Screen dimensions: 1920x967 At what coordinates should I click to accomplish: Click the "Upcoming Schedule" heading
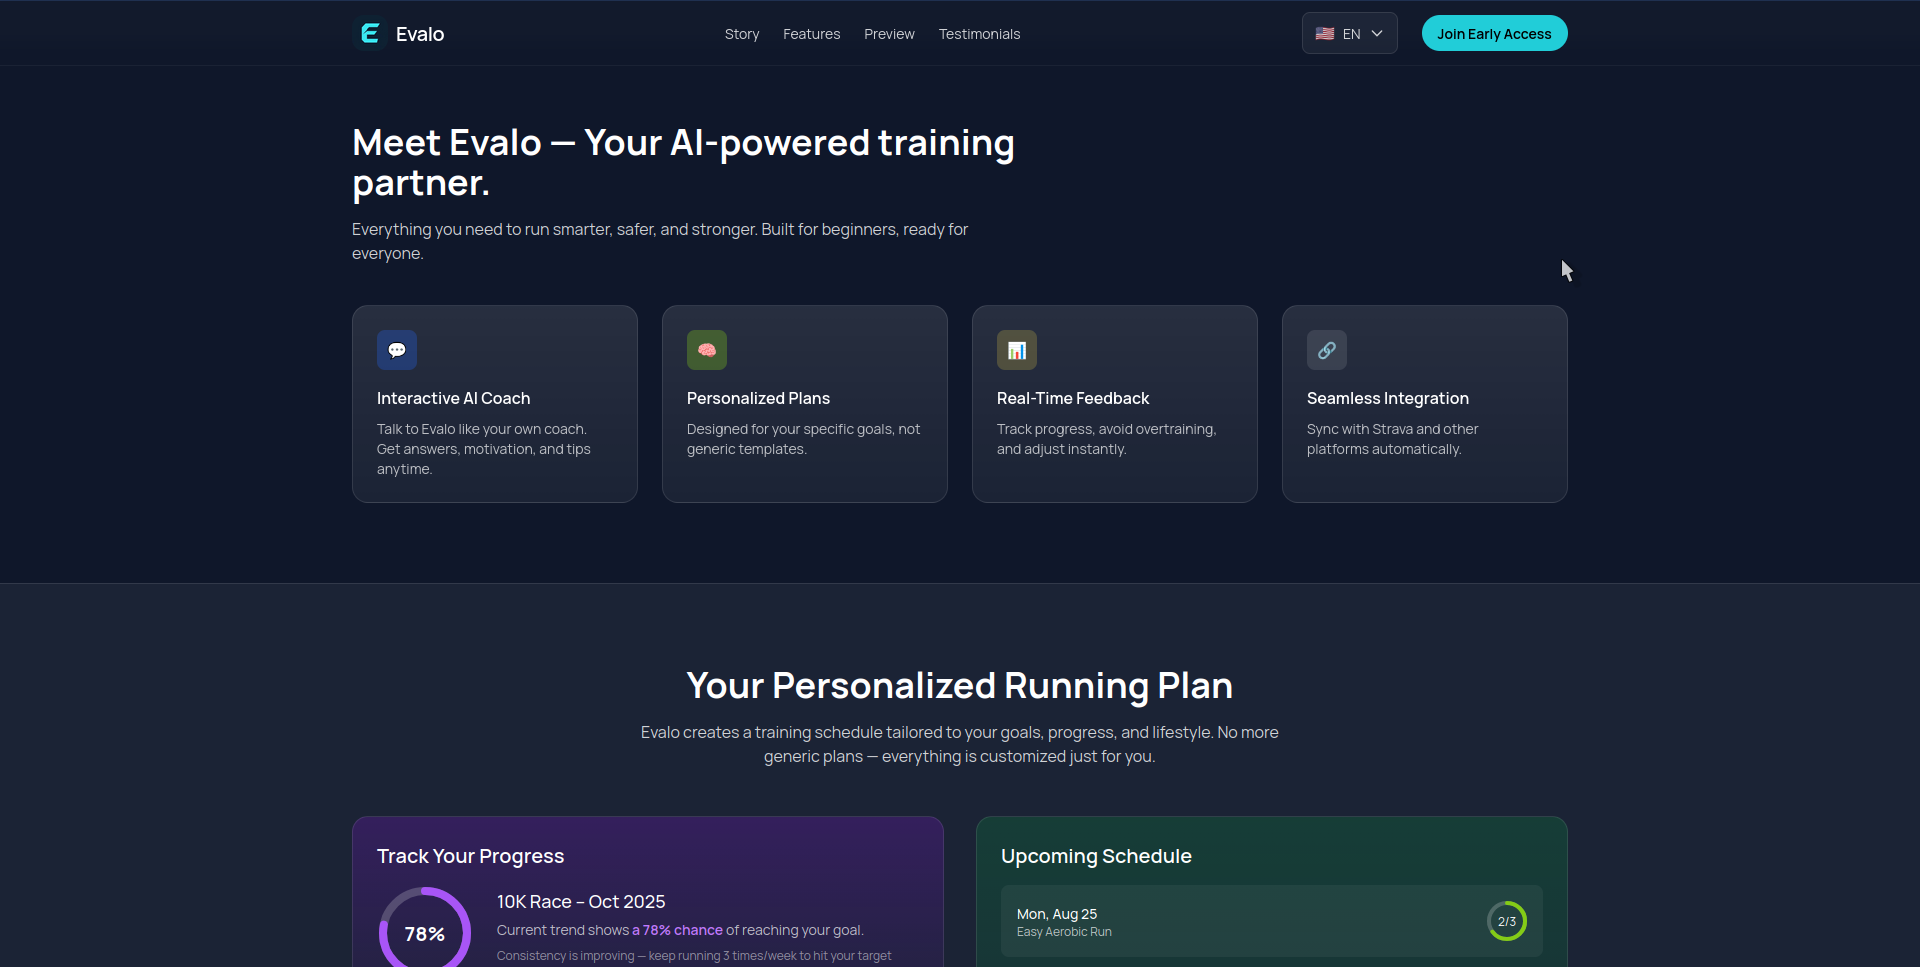coord(1097,856)
